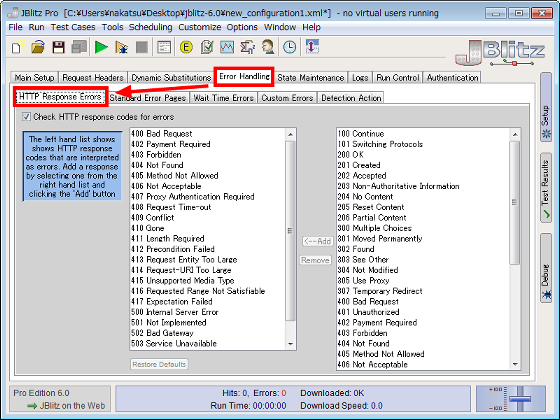
Task: Click the grey stop square icon
Action: pyautogui.click(x=142, y=47)
